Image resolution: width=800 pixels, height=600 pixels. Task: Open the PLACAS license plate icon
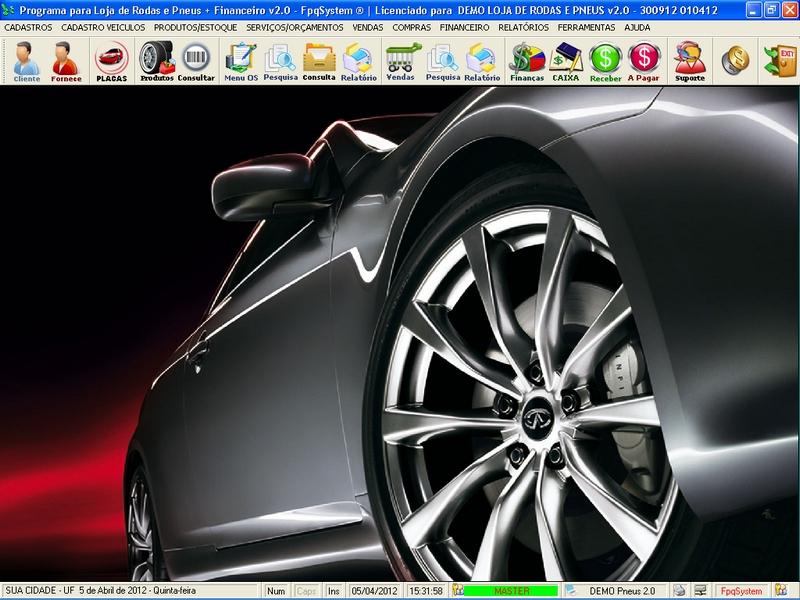pyautogui.click(x=111, y=61)
